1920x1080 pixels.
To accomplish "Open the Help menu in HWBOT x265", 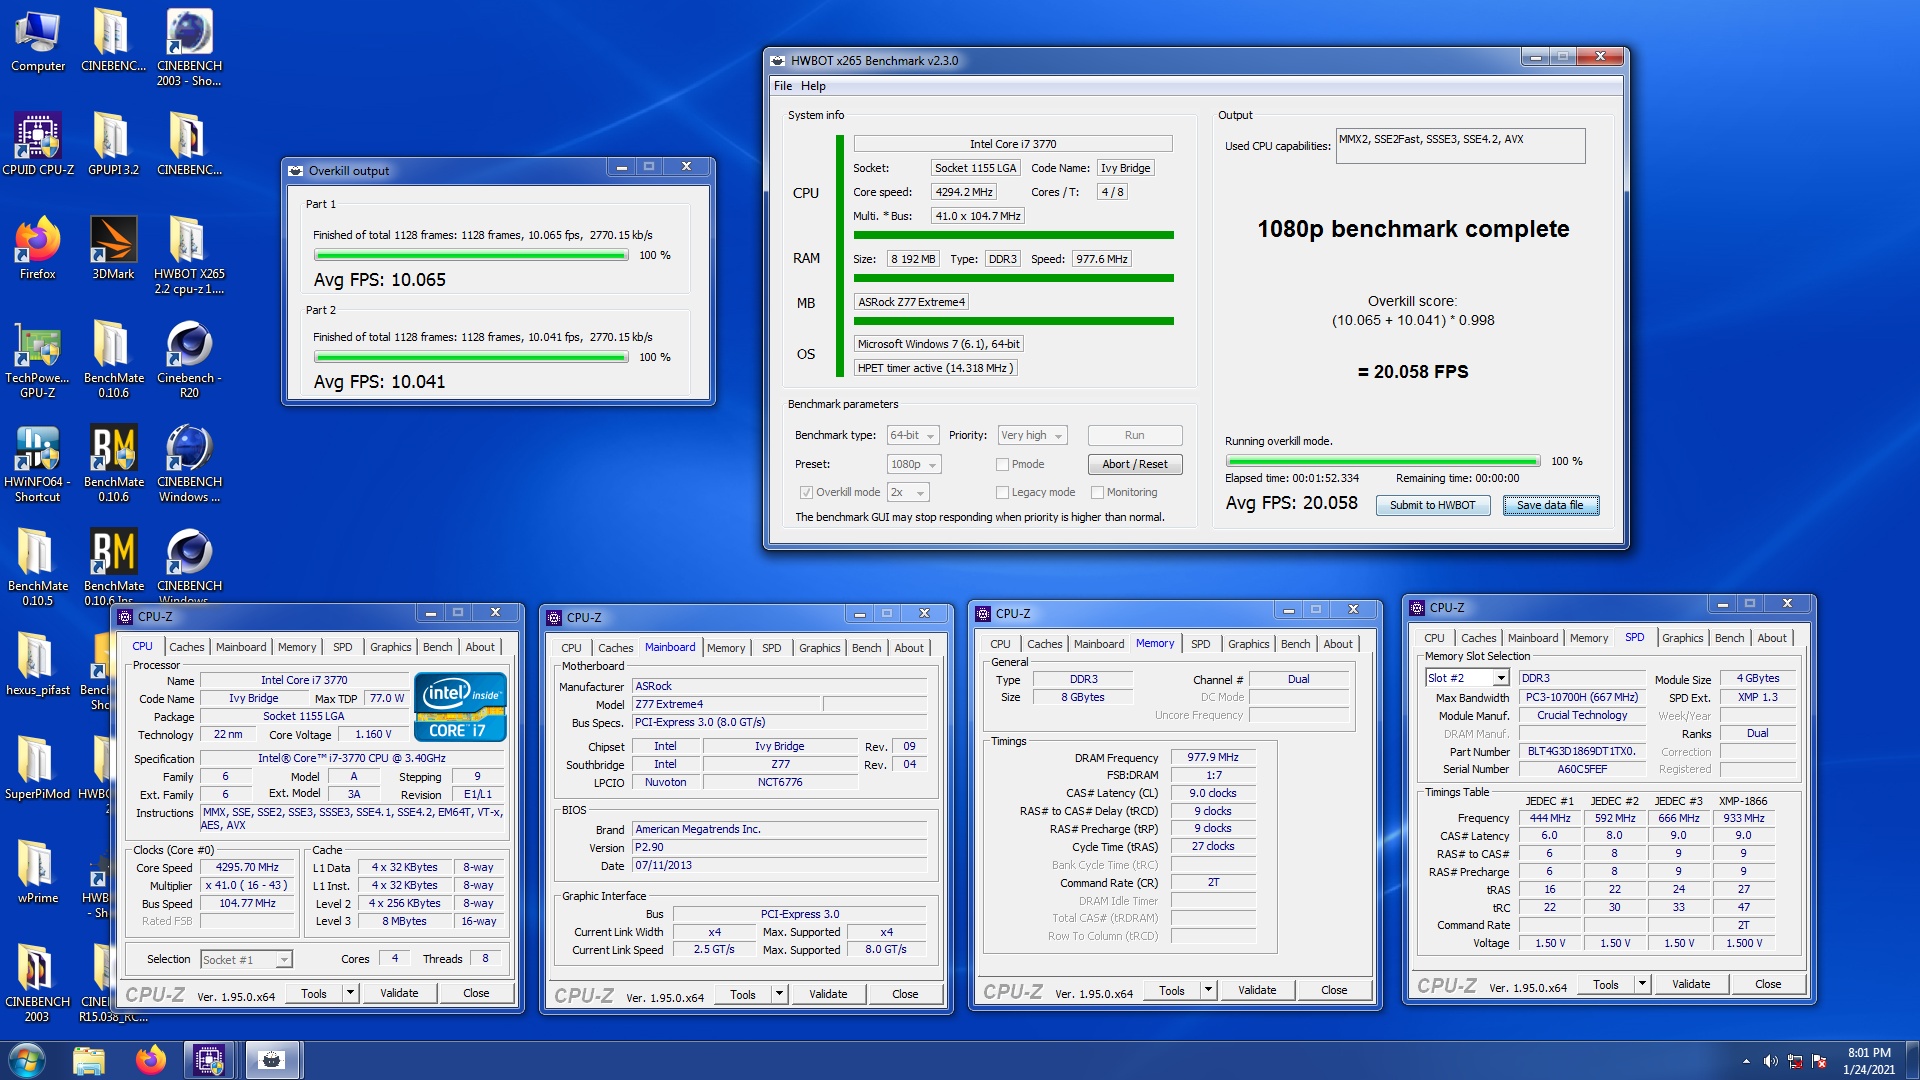I will [813, 86].
